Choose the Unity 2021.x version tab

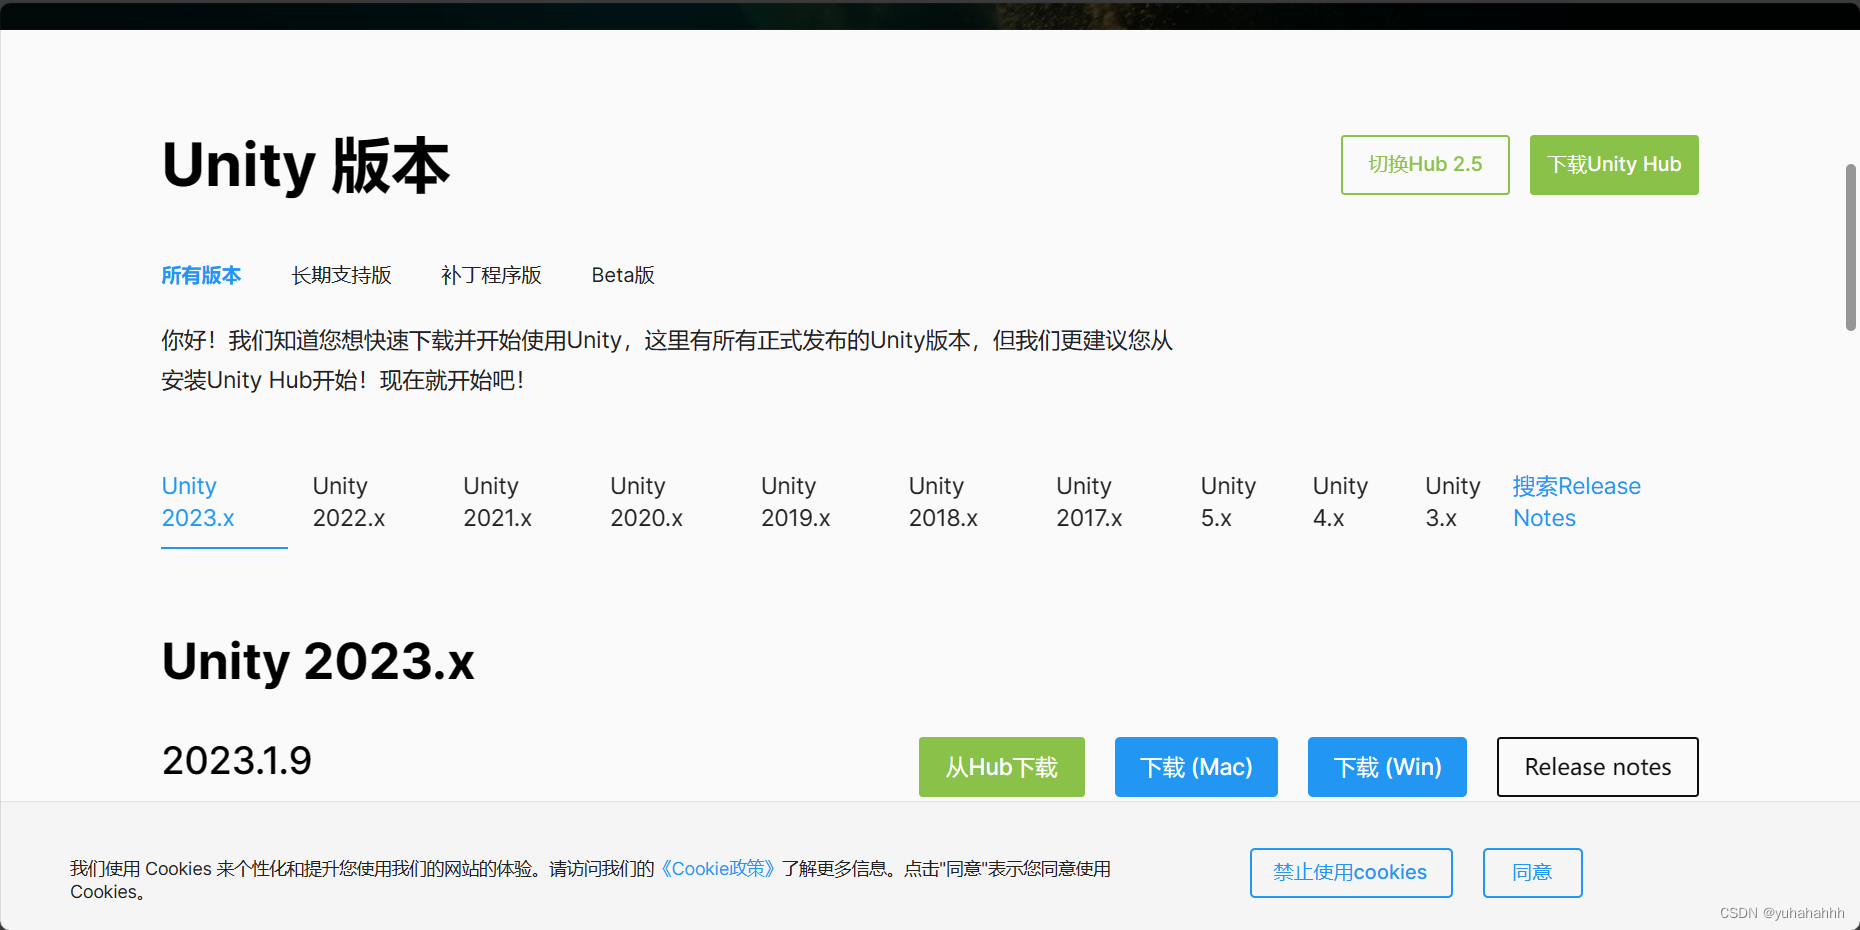[497, 502]
